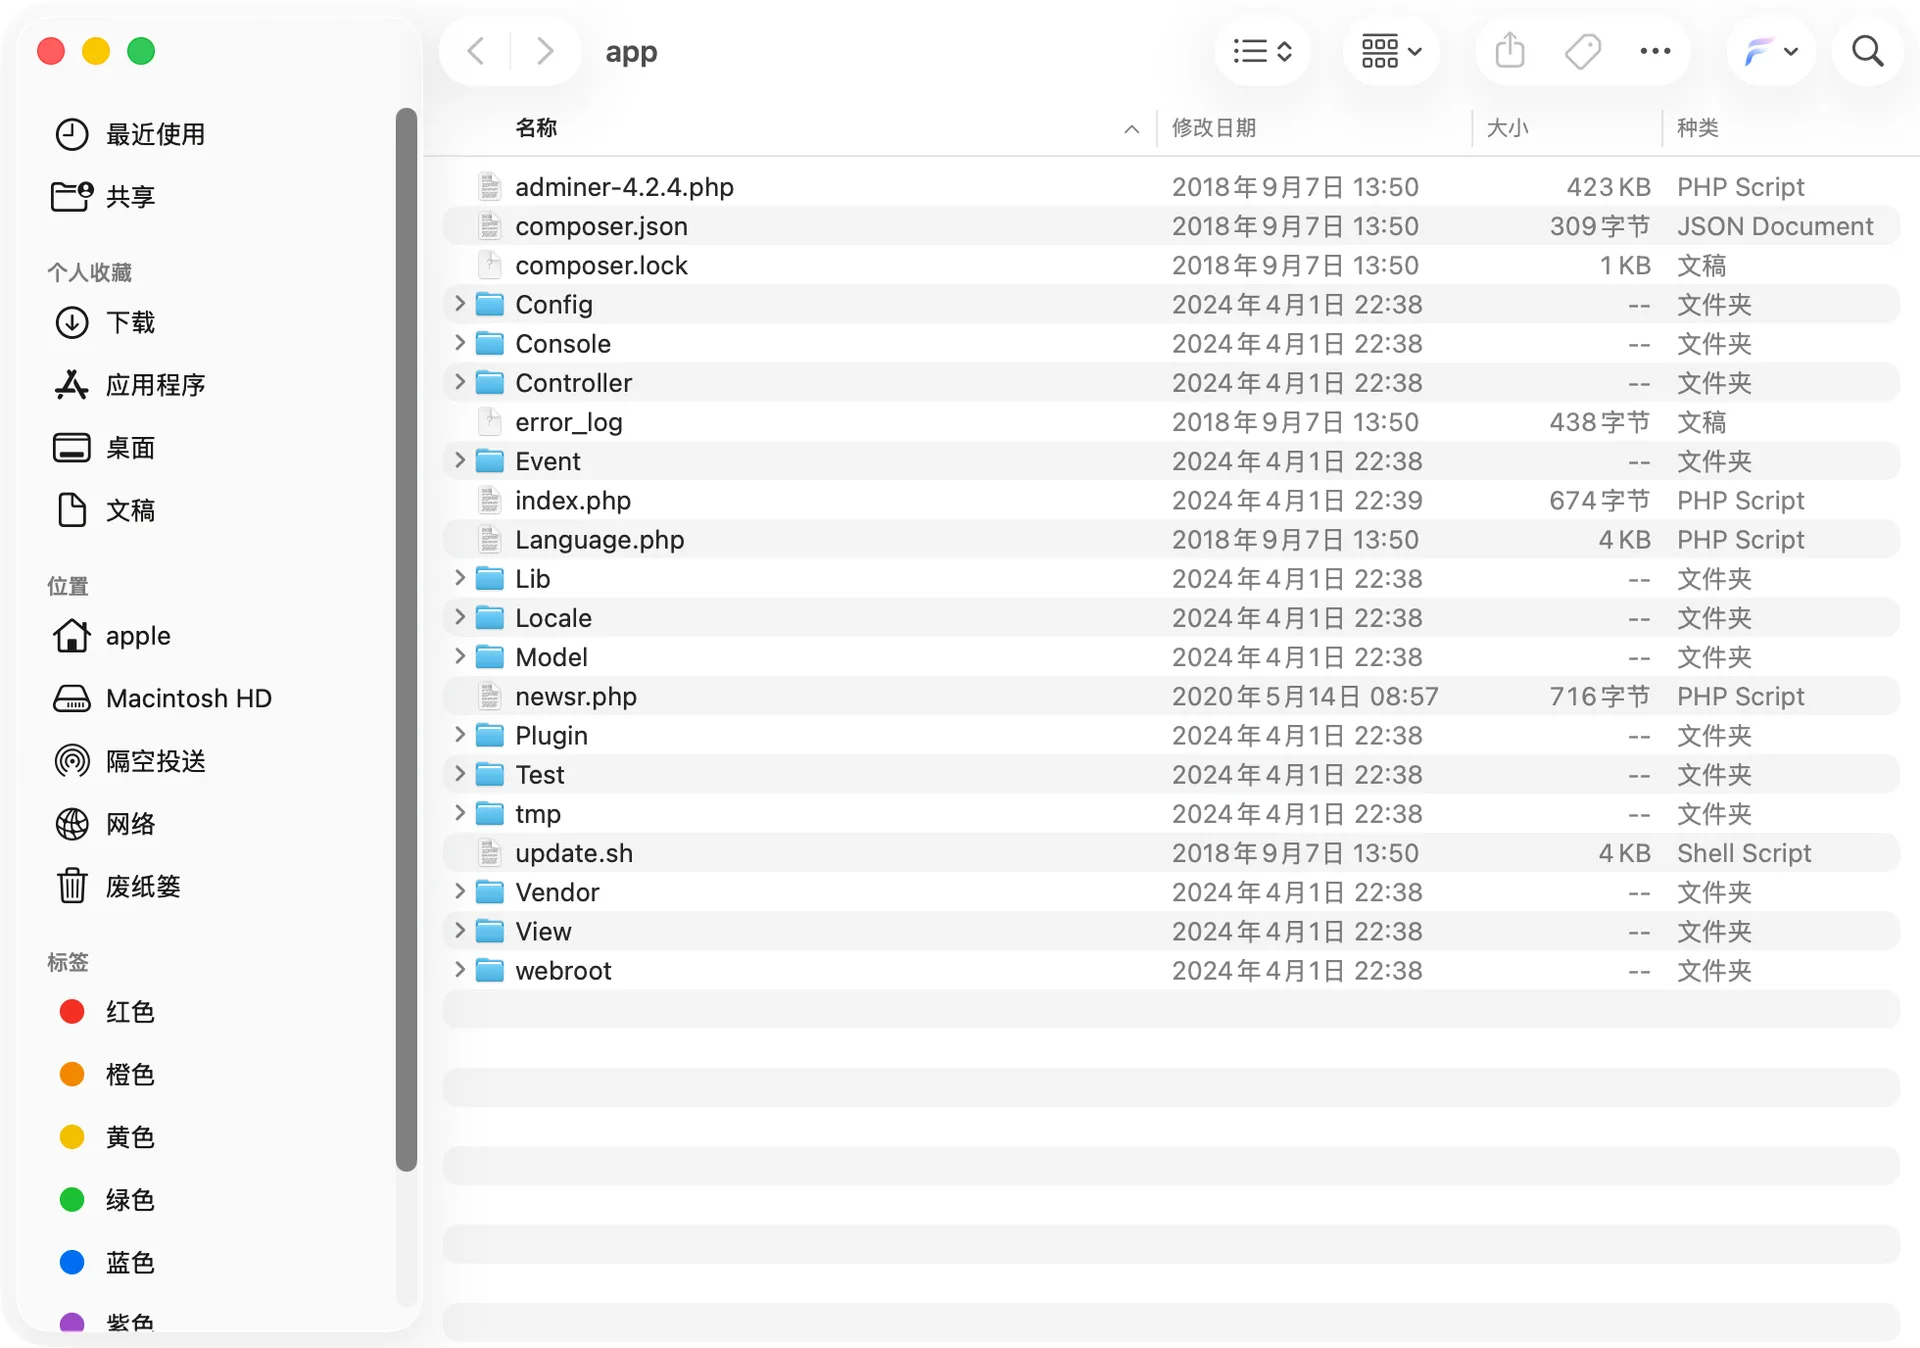The width and height of the screenshot is (1920, 1348).
Task: Select the 红色 red tag
Action: [x=106, y=1012]
